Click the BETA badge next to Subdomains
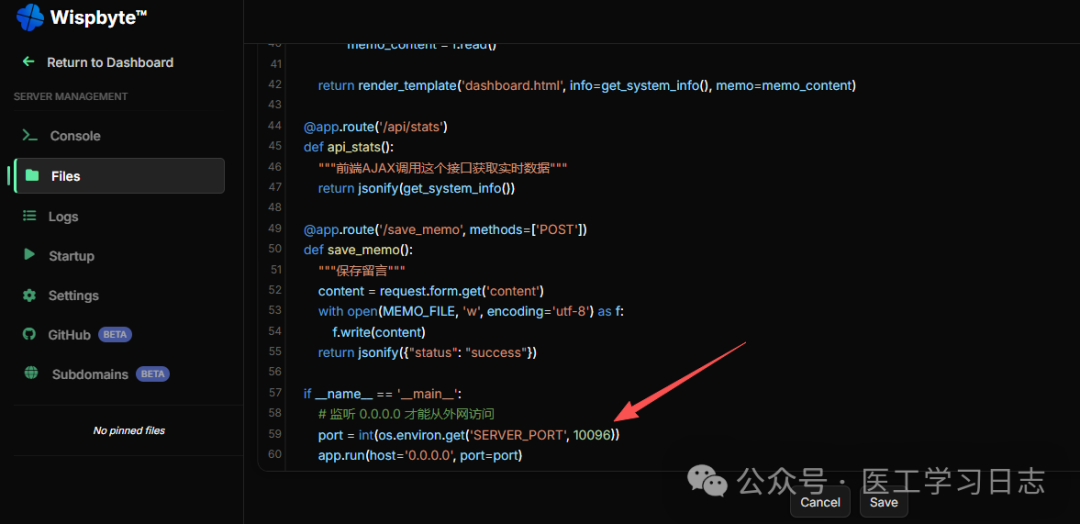Image resolution: width=1080 pixels, height=524 pixels. tap(153, 374)
